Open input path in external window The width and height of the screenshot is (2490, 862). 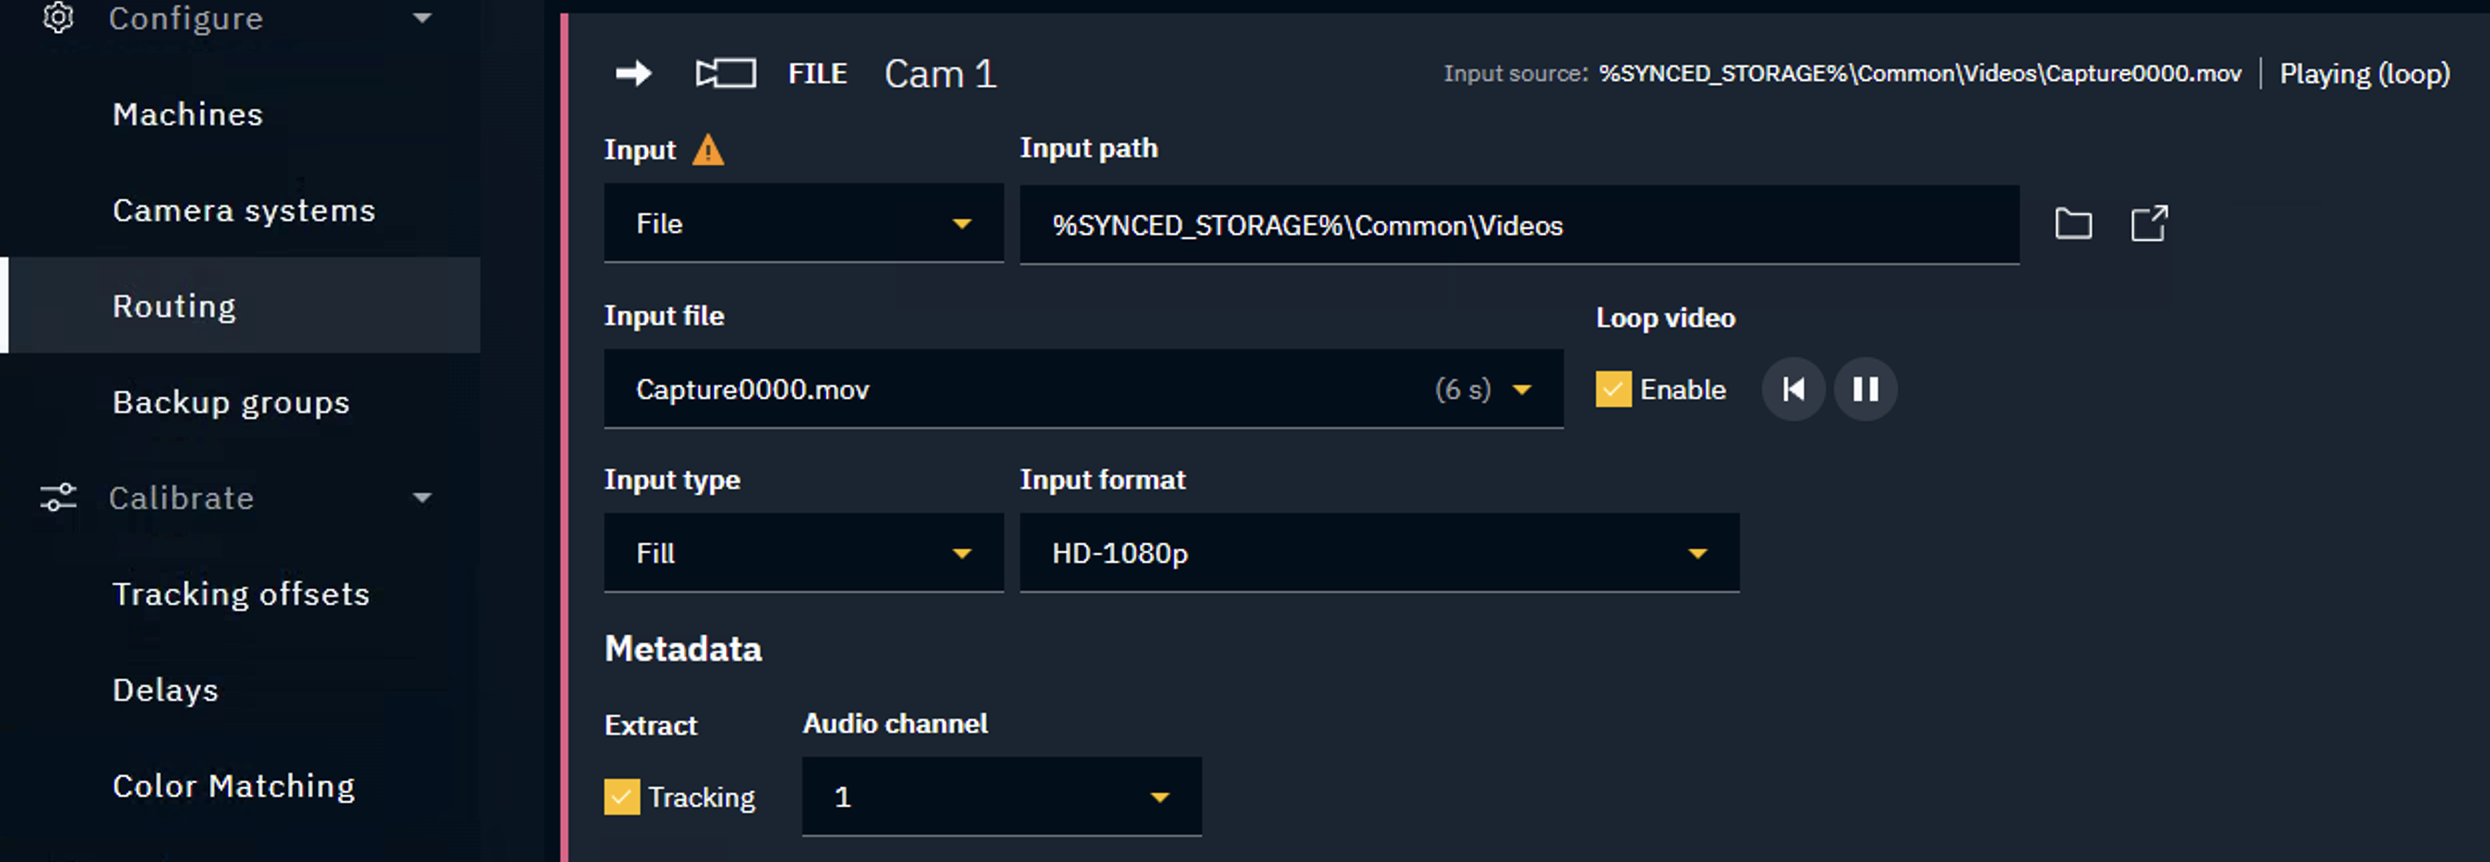pyautogui.click(x=2149, y=224)
